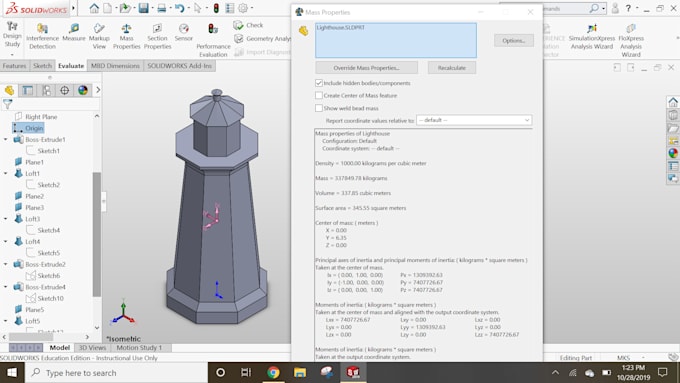Open the Design Study tool
This screenshot has width=680, height=383.
(12, 34)
